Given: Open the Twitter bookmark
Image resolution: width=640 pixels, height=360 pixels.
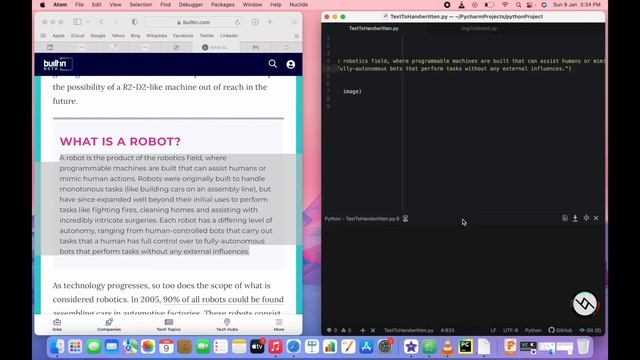Looking at the screenshot, I should coord(207,36).
